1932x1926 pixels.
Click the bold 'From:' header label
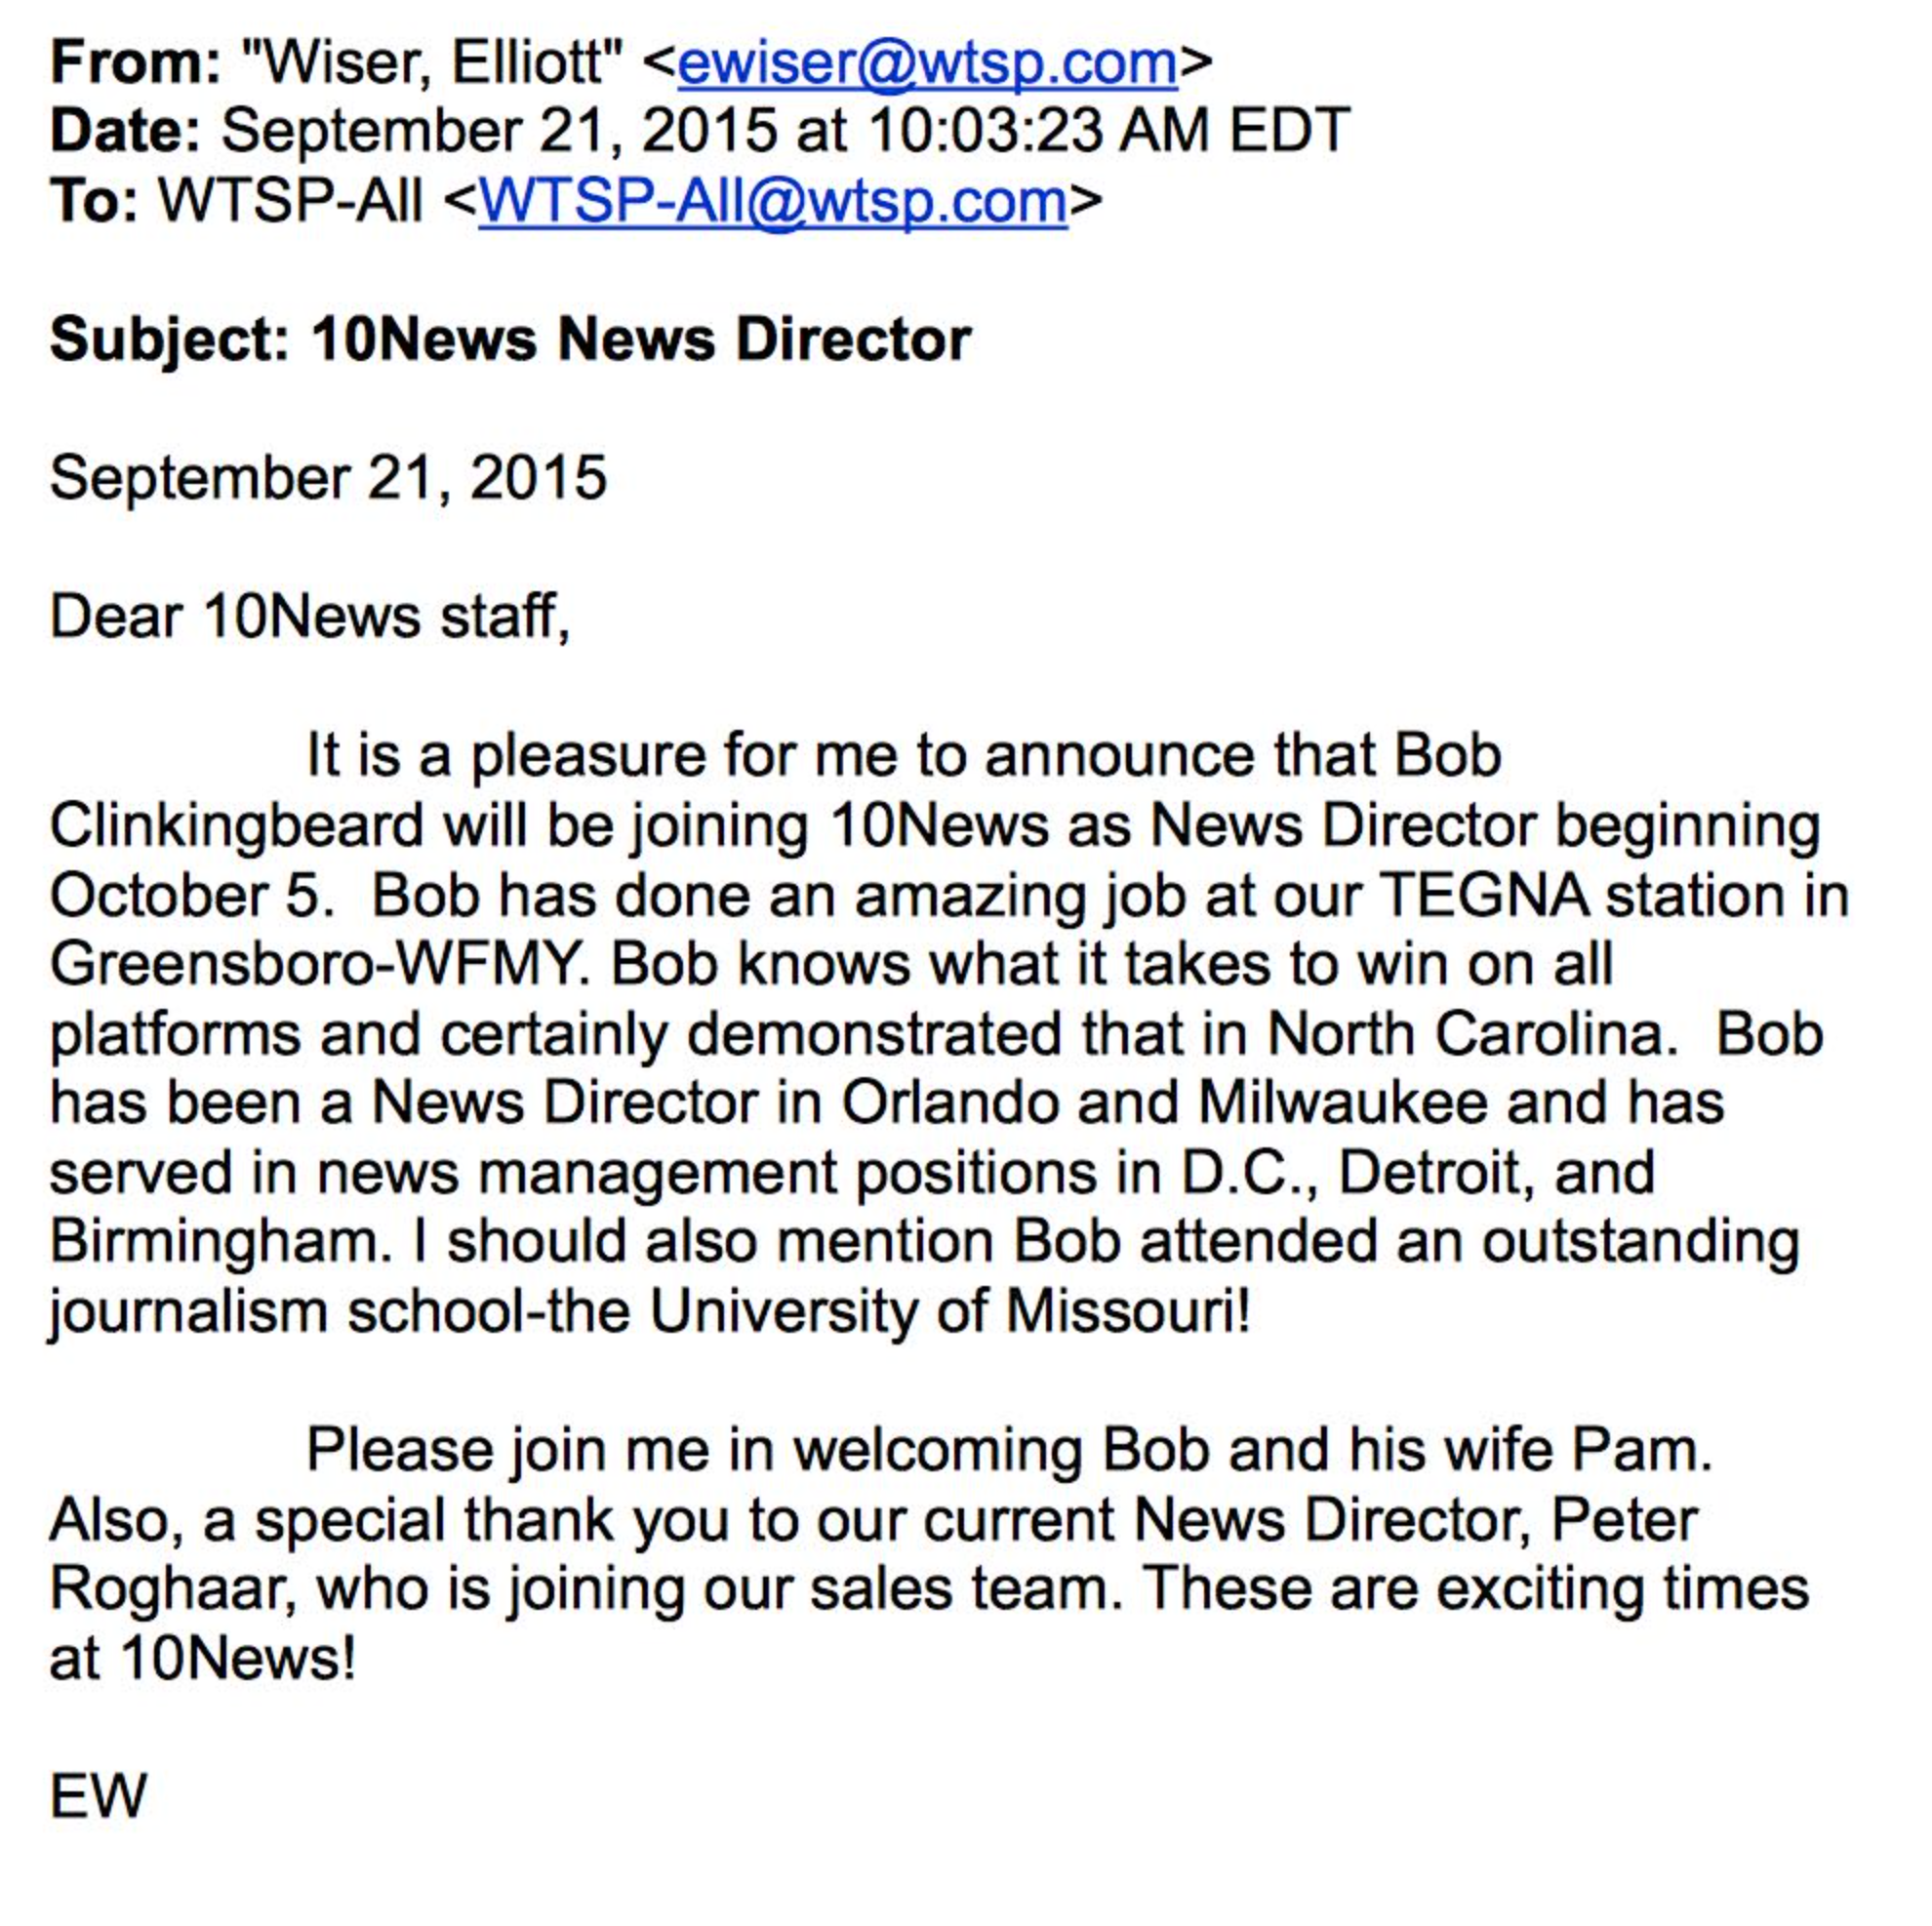coord(136,62)
